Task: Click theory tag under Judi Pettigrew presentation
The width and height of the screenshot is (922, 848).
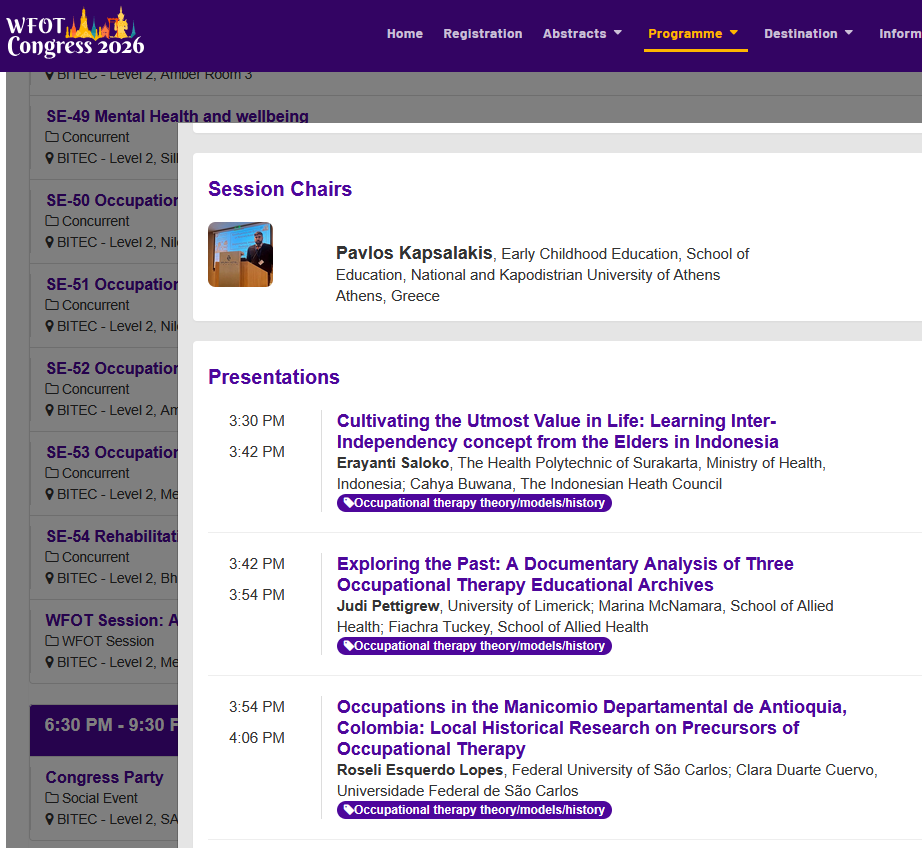Action: tap(475, 646)
